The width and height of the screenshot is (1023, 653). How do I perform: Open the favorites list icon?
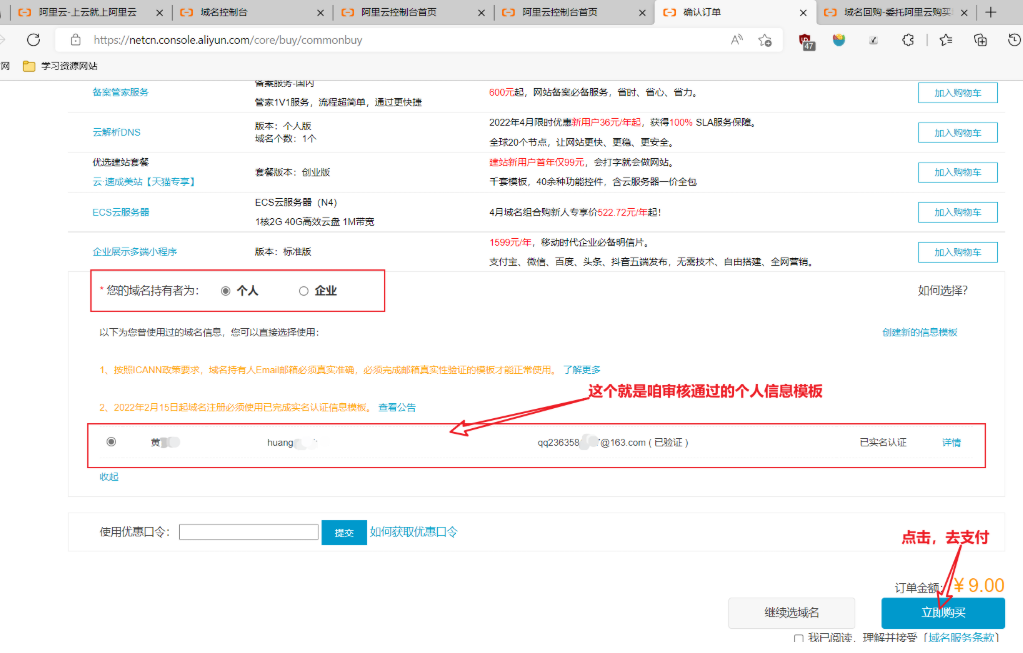946,40
